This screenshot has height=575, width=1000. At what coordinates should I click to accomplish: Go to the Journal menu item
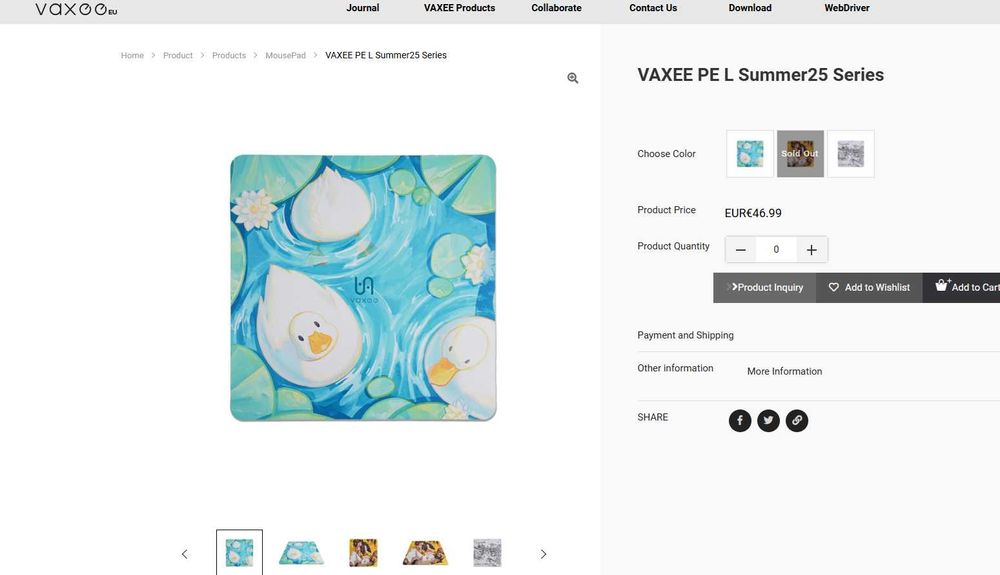(x=363, y=8)
